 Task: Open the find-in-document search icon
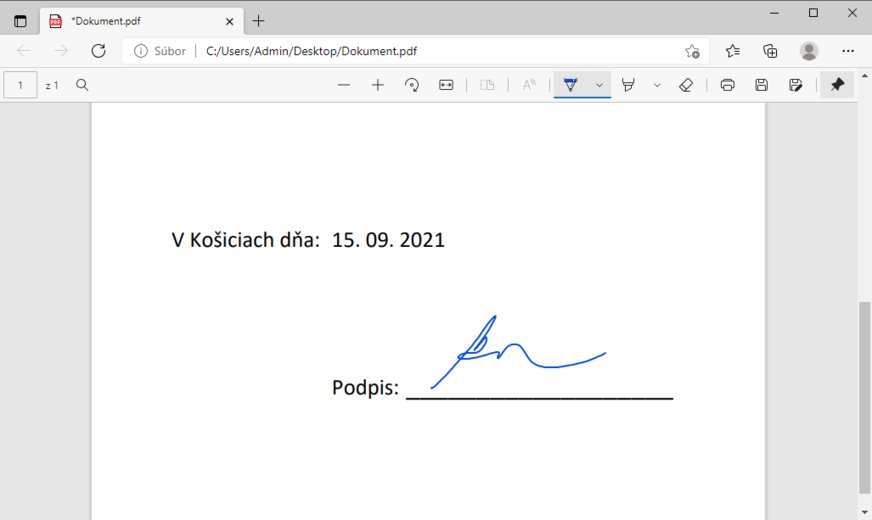coord(83,86)
